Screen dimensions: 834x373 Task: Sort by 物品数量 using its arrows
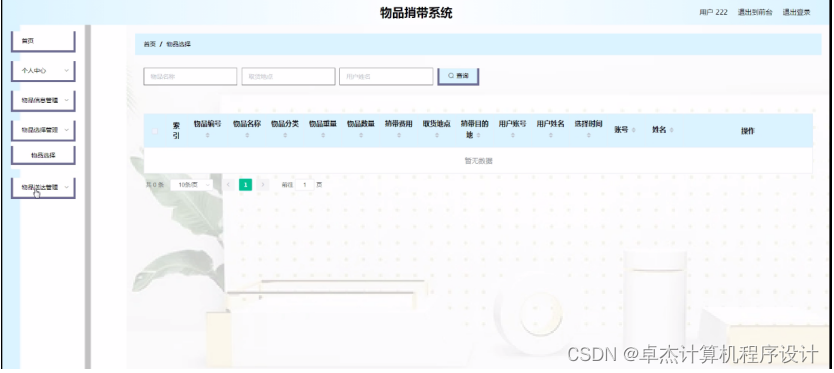[361, 136]
